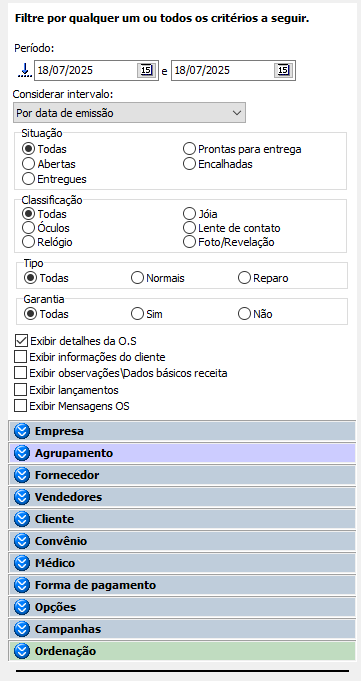
Task: Open the Cliente section header
Action: pos(182,519)
